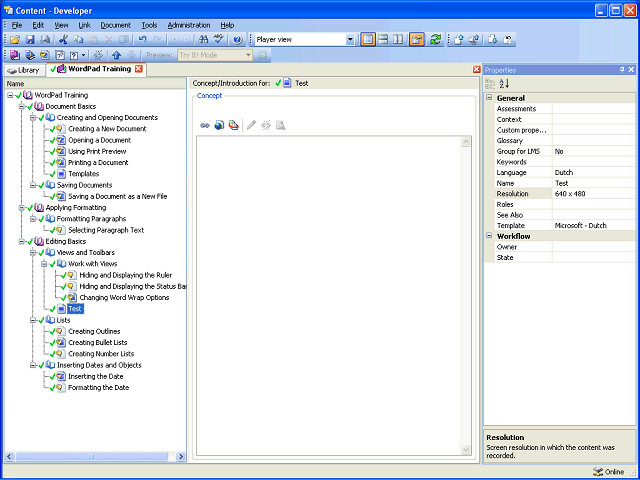Viewport: 640px width, 480px height.
Task: Click the Open folder toolbar icon
Action: coord(15,40)
